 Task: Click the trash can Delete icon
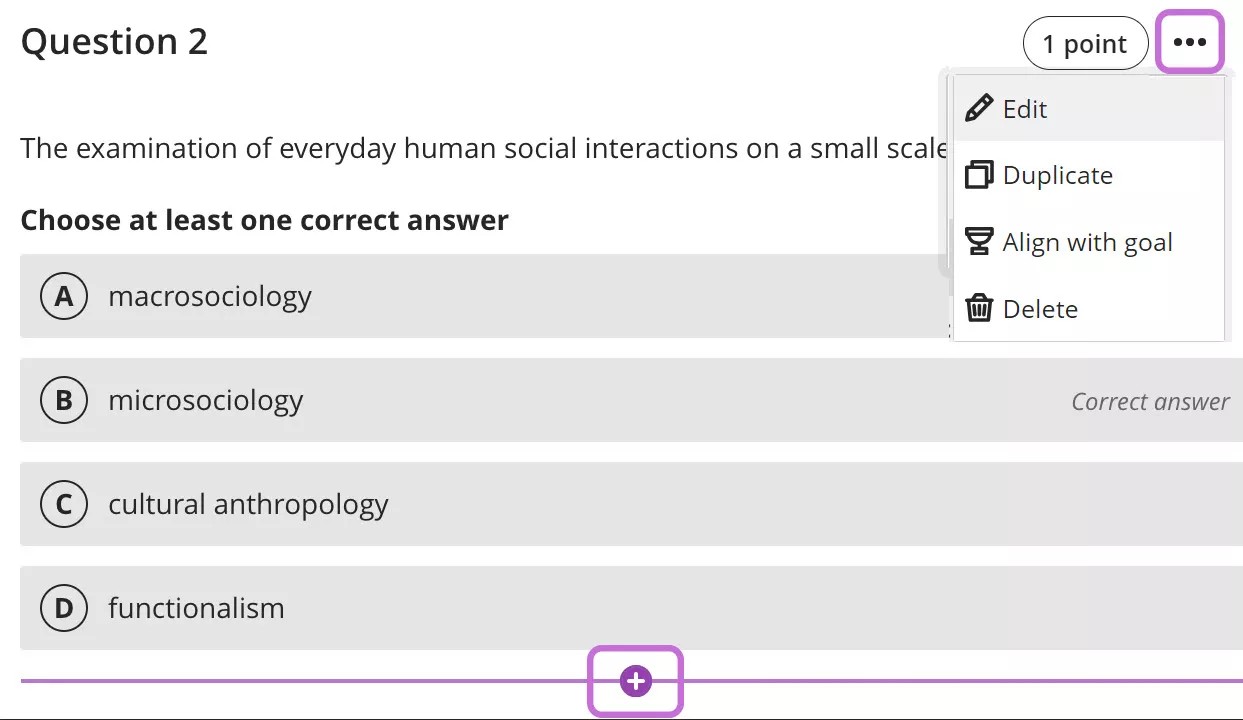click(978, 308)
